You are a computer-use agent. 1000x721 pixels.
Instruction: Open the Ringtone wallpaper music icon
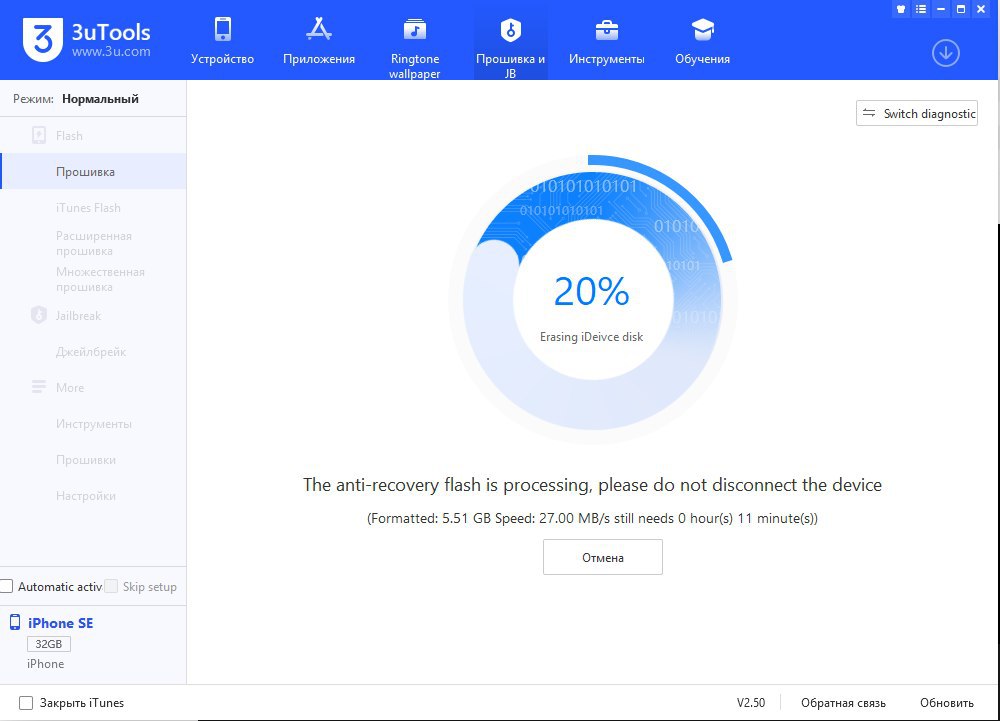tap(415, 29)
